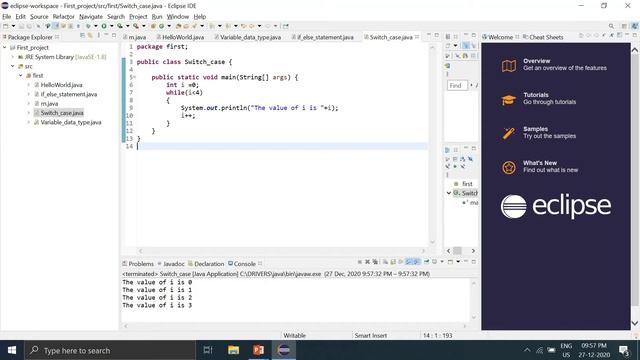This screenshot has height=360, width=640.
Task: Click Link with Editor icon in Package Explorer
Action: [90, 36]
